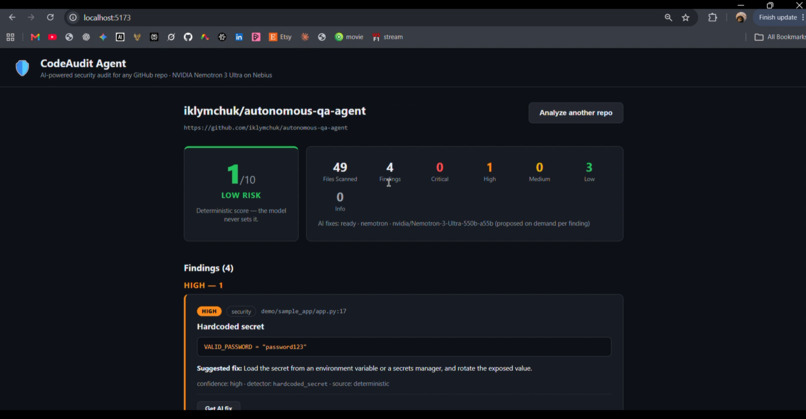Image resolution: width=806 pixels, height=419 pixels.
Task: Open the white AI square bookmark
Action: click(x=120, y=37)
